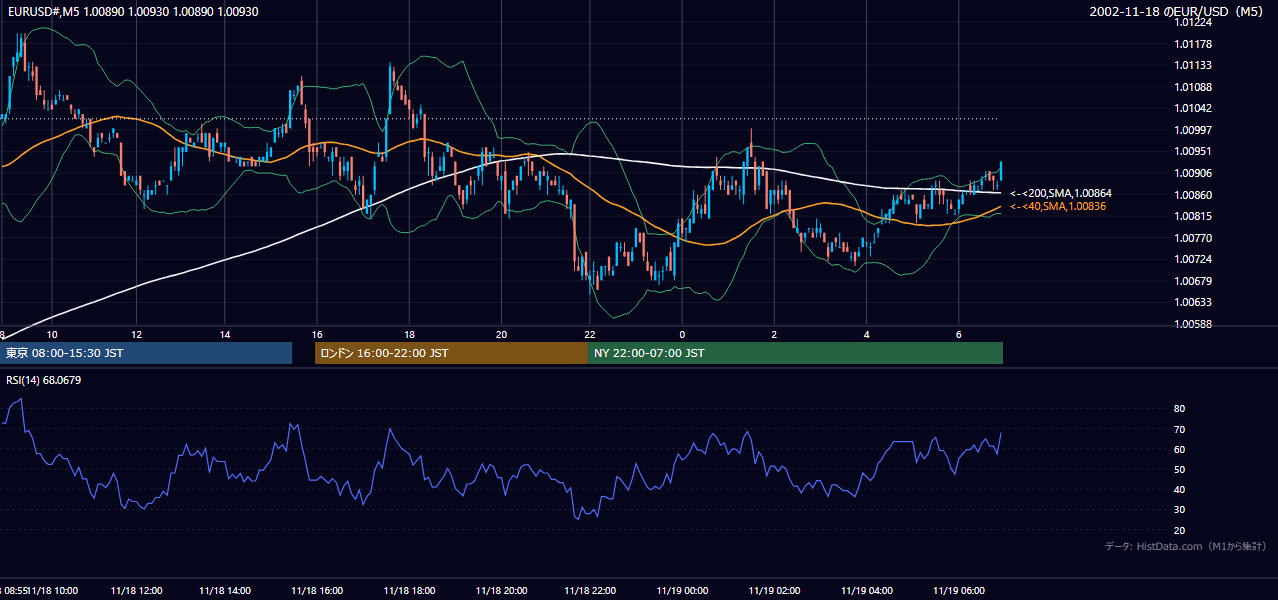Click price axis label 1.01133

click(x=1192, y=65)
